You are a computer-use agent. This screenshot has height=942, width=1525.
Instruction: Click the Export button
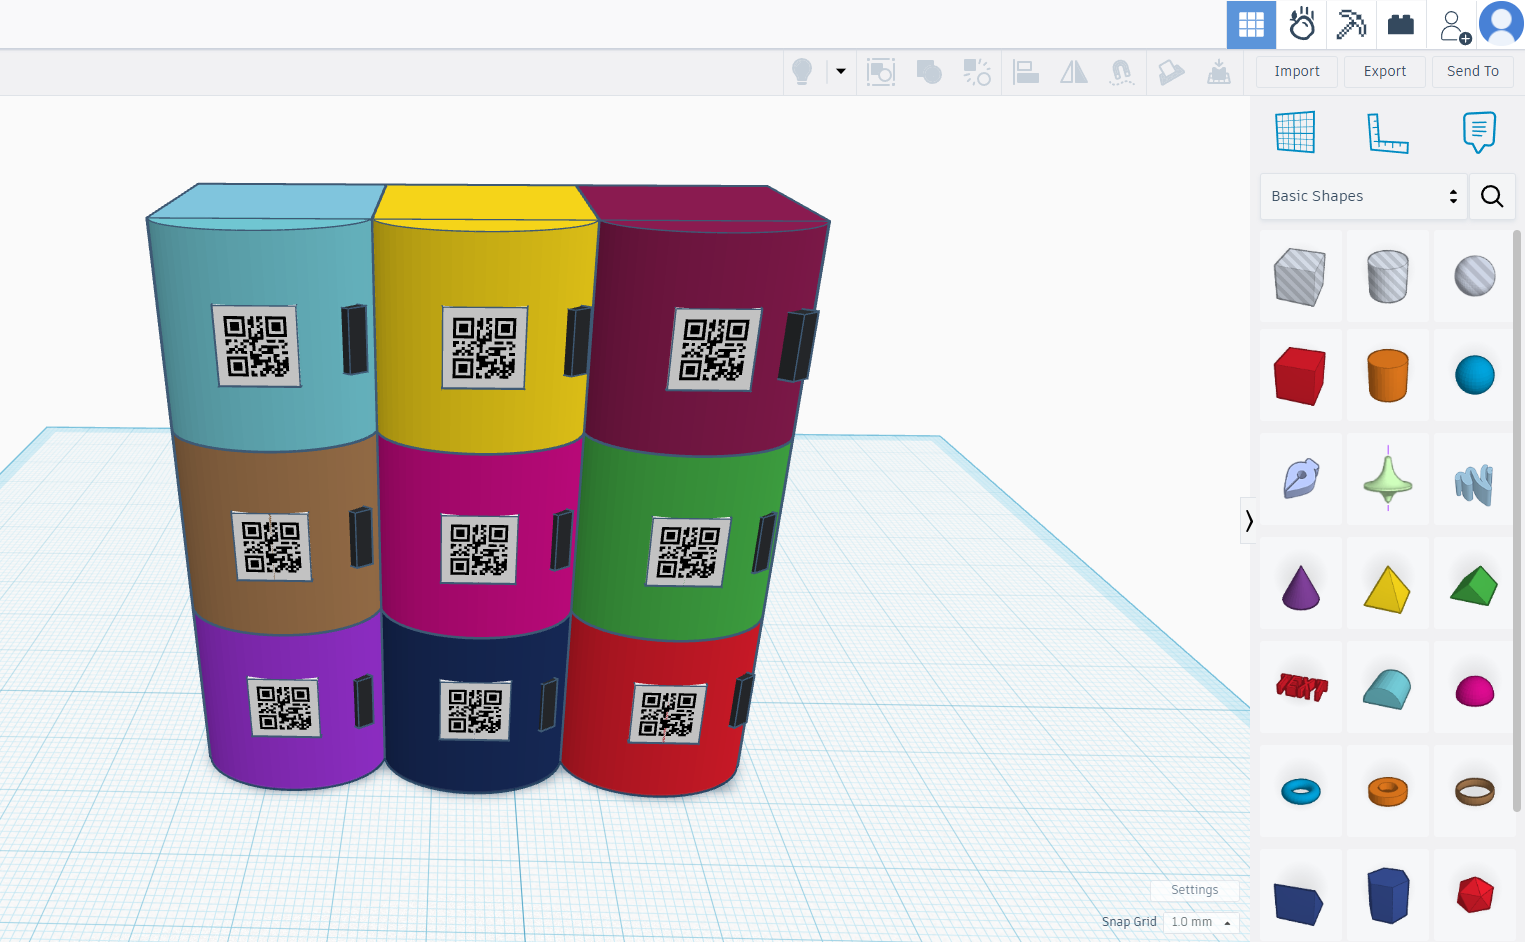[x=1385, y=71]
